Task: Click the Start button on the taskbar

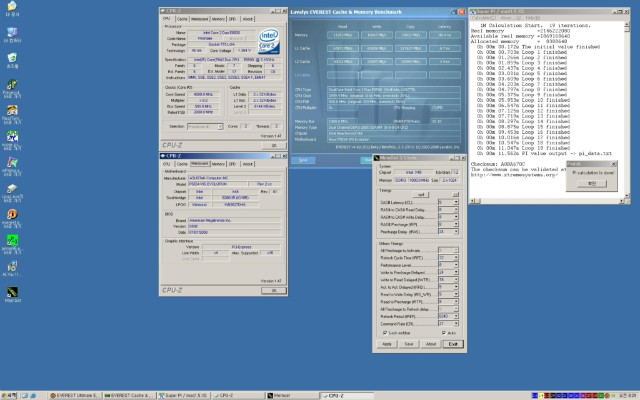Action: point(9,396)
